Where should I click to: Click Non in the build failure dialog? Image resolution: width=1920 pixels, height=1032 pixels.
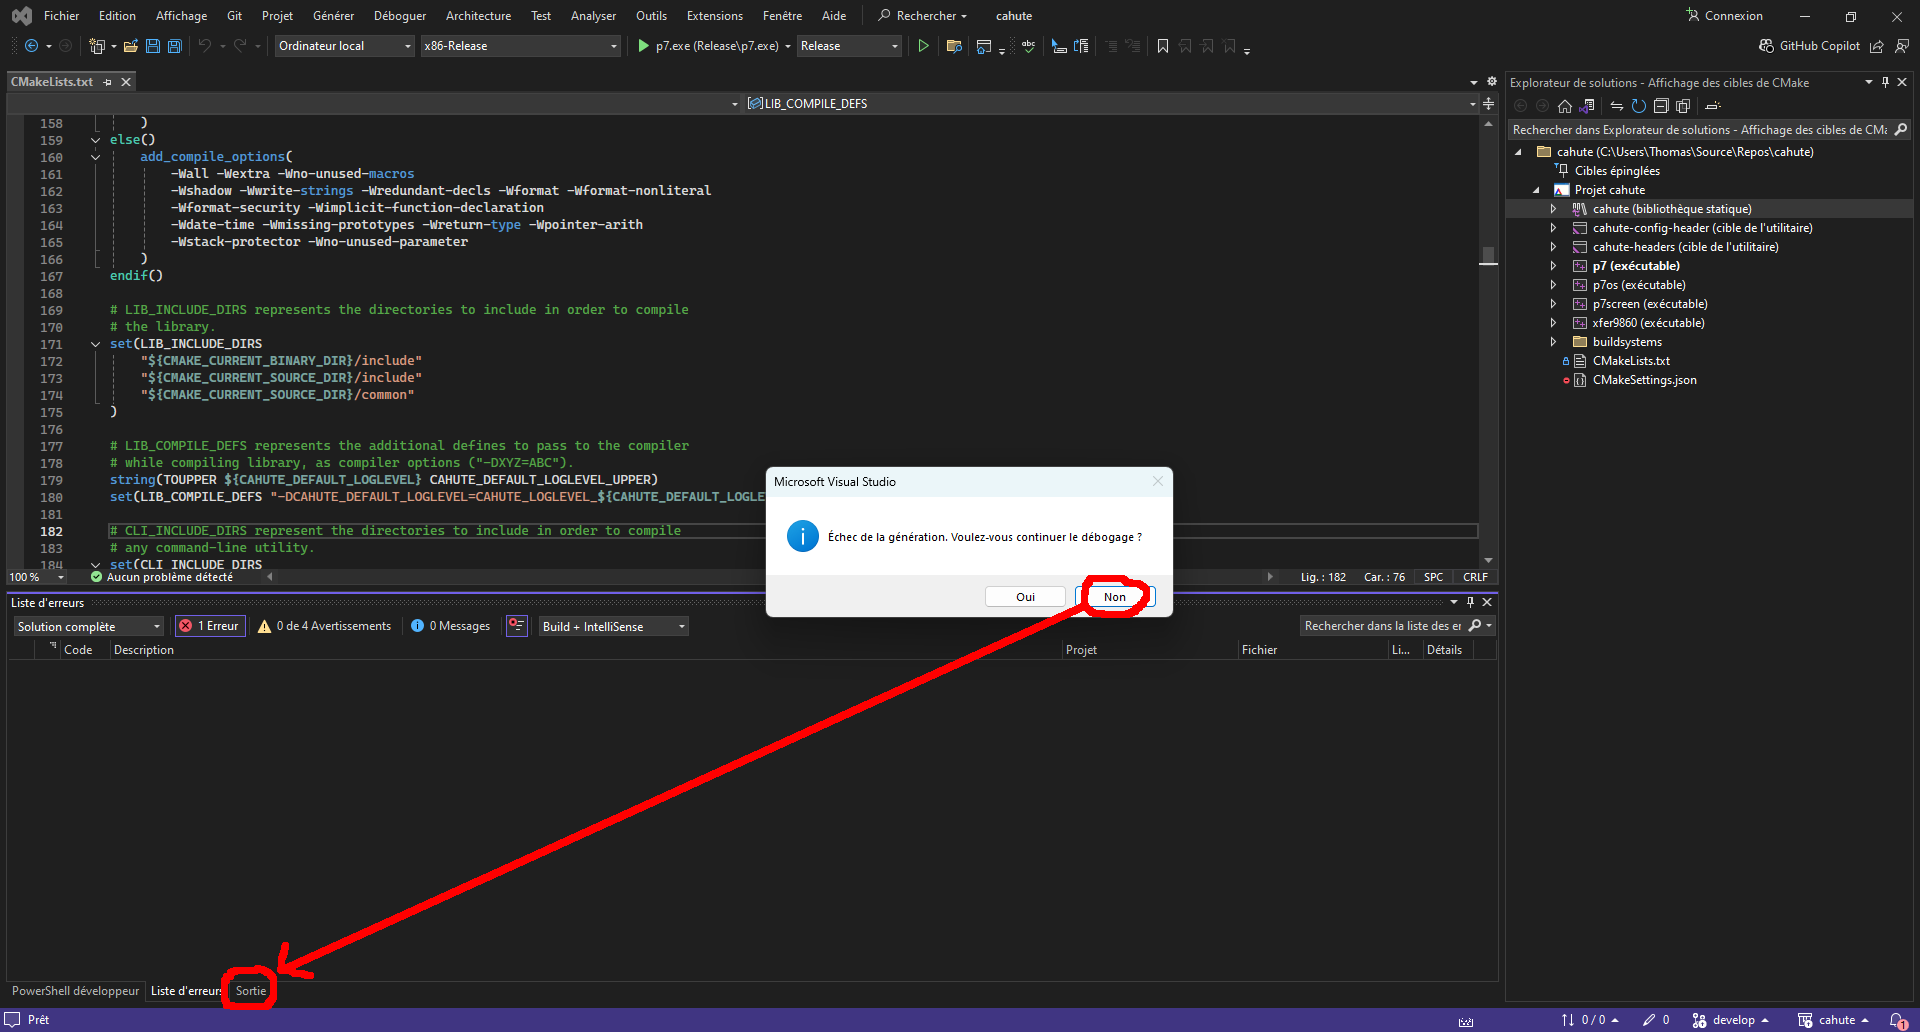tap(1115, 597)
